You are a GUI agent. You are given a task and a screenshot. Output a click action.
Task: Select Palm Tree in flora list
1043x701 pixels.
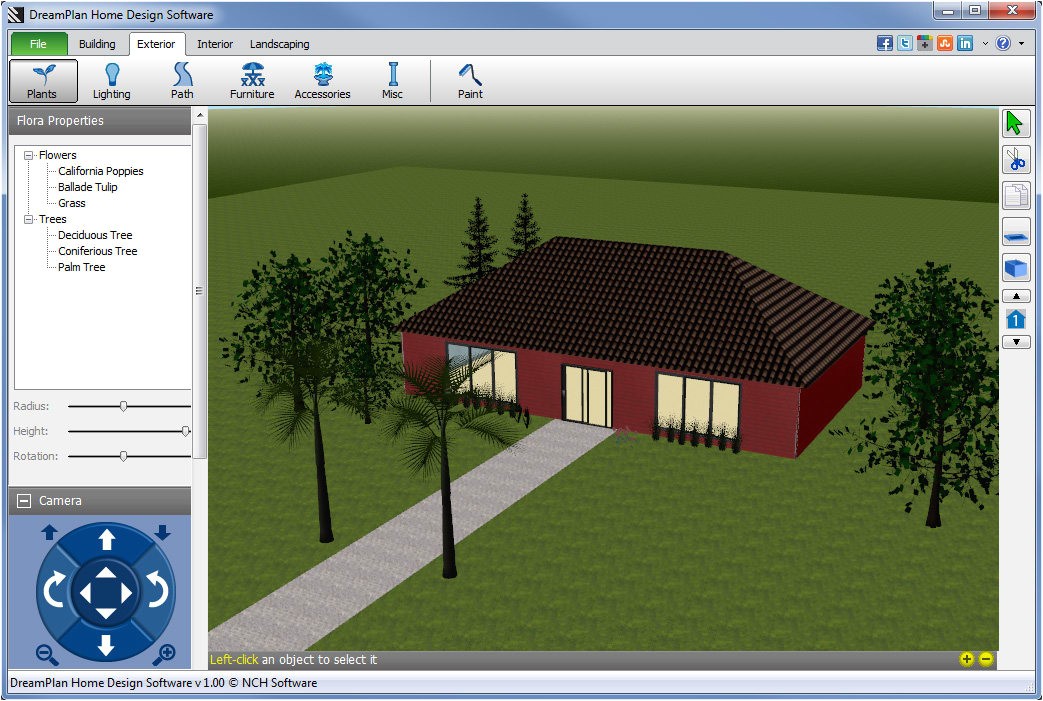point(81,267)
